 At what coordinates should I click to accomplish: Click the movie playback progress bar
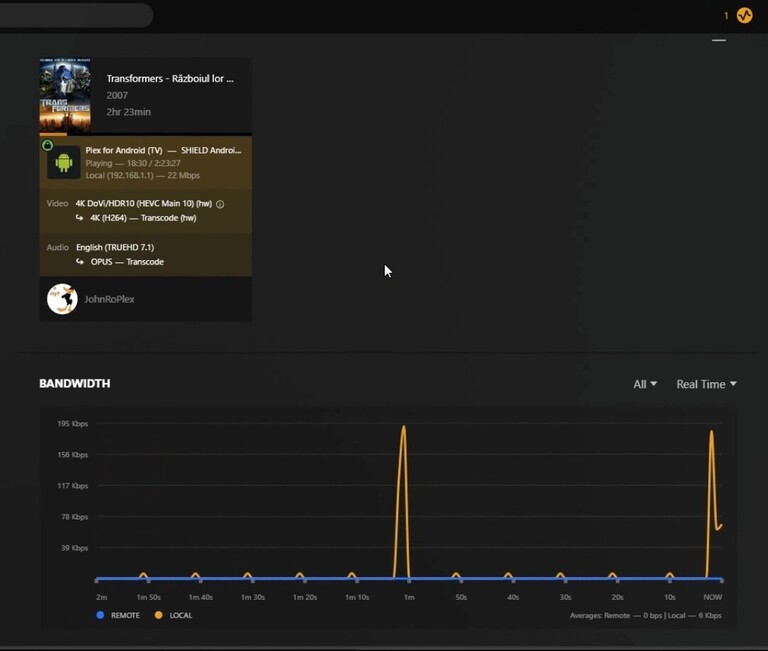coord(145,134)
